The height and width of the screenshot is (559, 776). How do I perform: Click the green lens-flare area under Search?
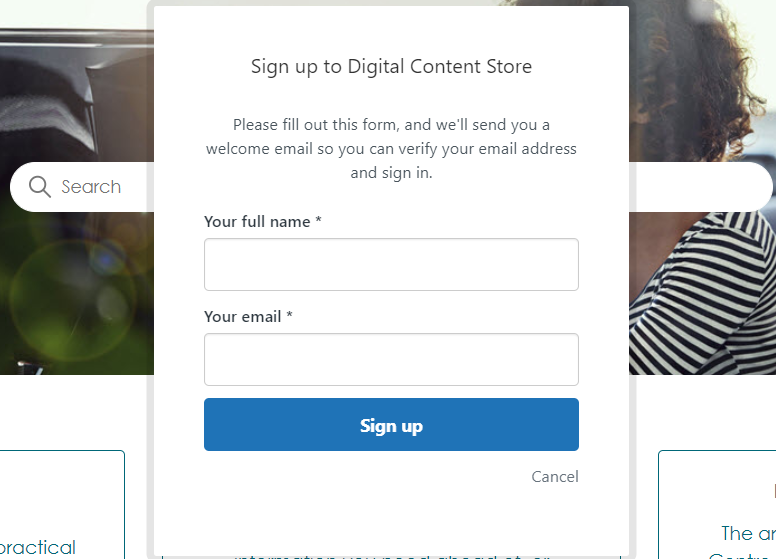tap(75, 290)
